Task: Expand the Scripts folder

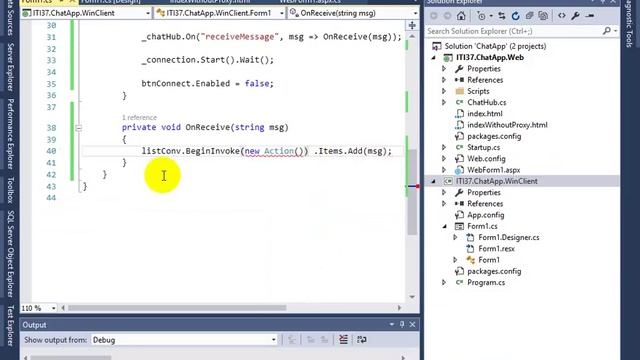Action: point(444,91)
